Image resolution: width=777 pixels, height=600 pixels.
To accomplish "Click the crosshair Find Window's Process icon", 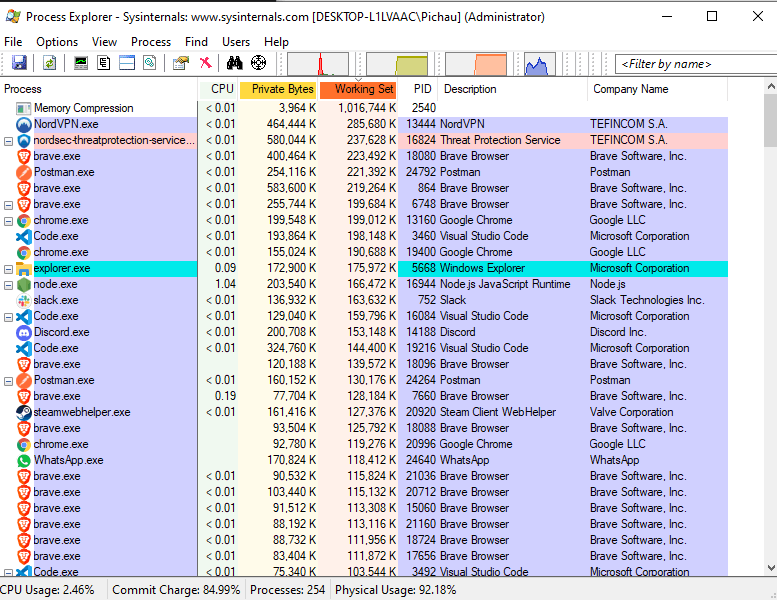I will 258,63.
